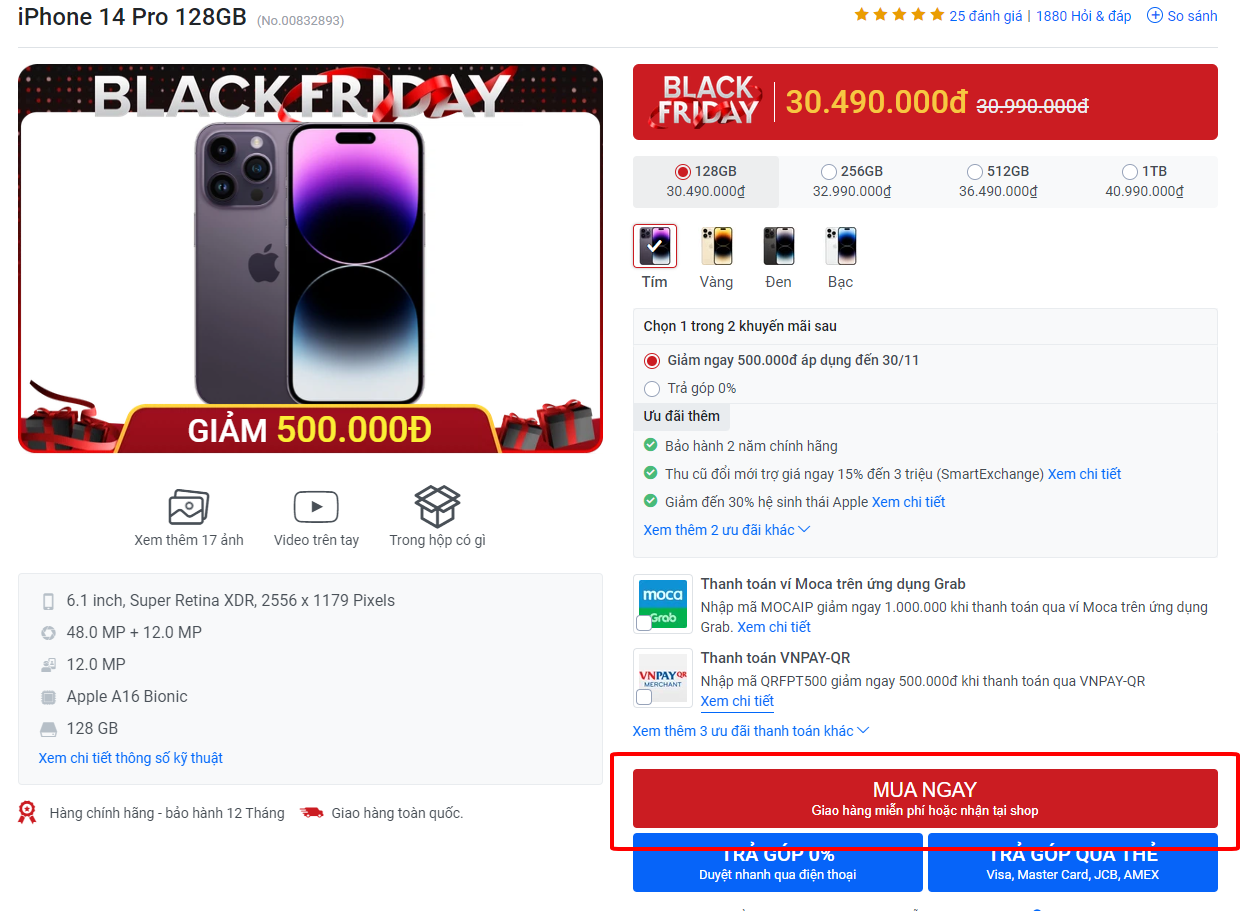Expand 'Xem thêm 3 ưu đãi thanh toán khác'

click(751, 731)
